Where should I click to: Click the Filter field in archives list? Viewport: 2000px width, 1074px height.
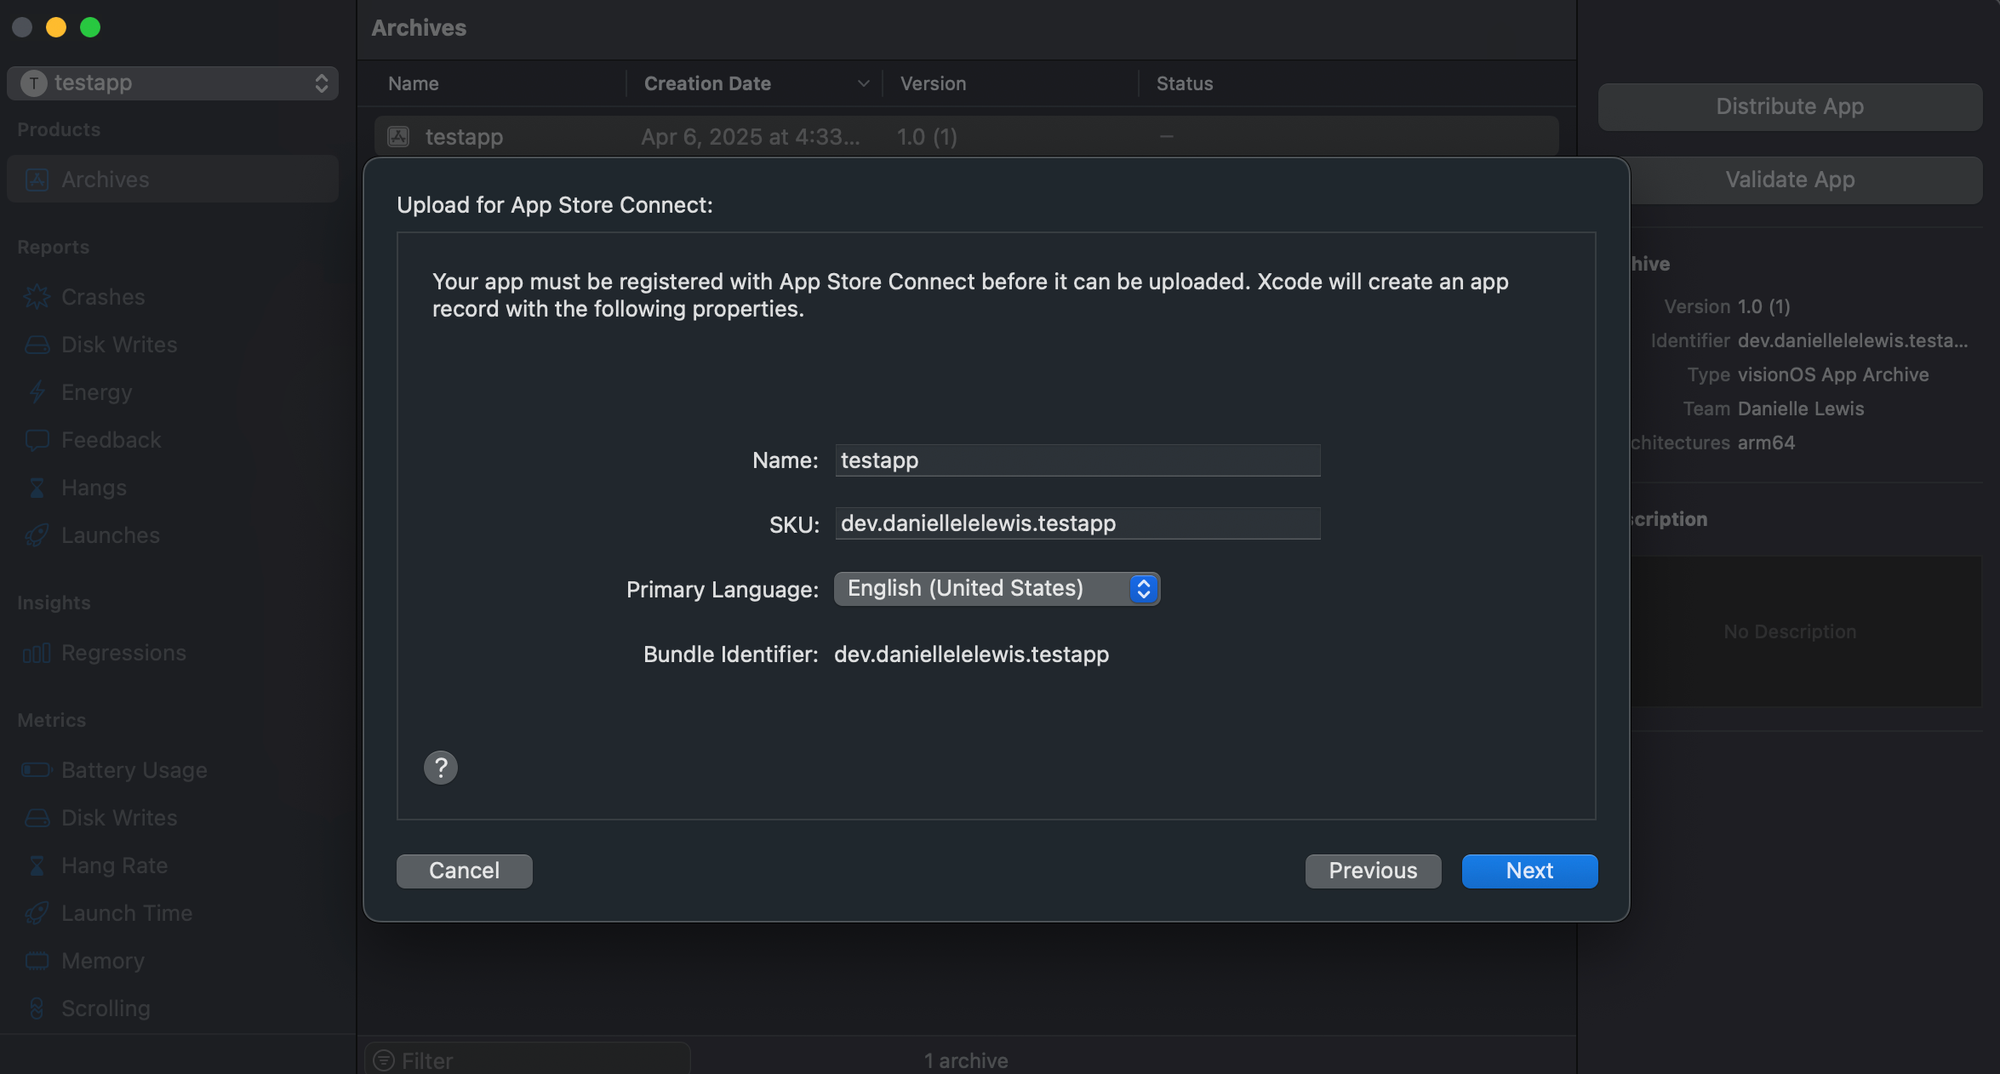[x=527, y=1060]
